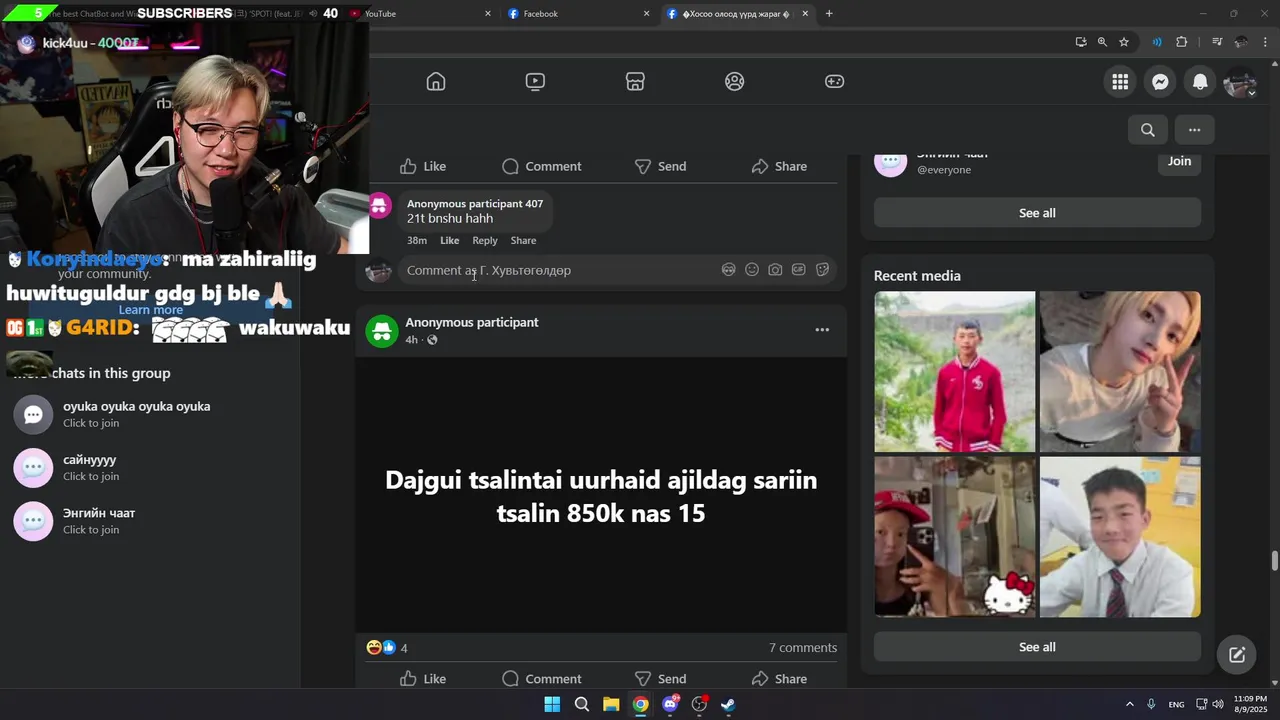1280x720 pixels.
Task: Open Steam from the taskbar
Action: click(x=729, y=704)
